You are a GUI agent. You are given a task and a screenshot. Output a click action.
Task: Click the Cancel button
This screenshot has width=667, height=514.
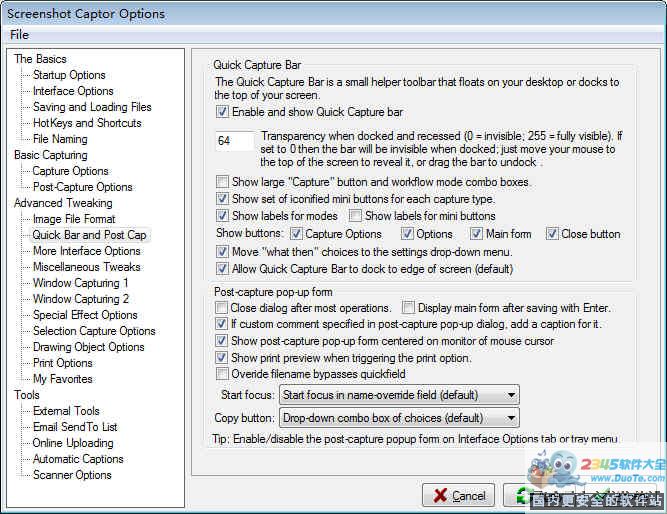[x=458, y=495]
